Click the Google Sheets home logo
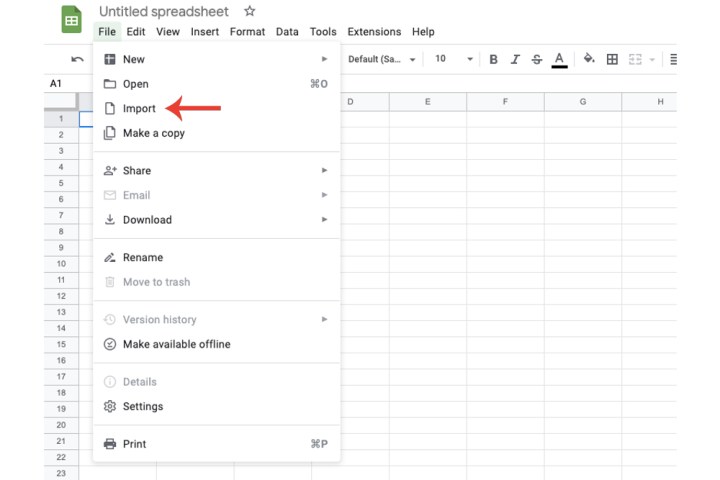Viewport: 720px width, 480px height. pyautogui.click(x=72, y=20)
